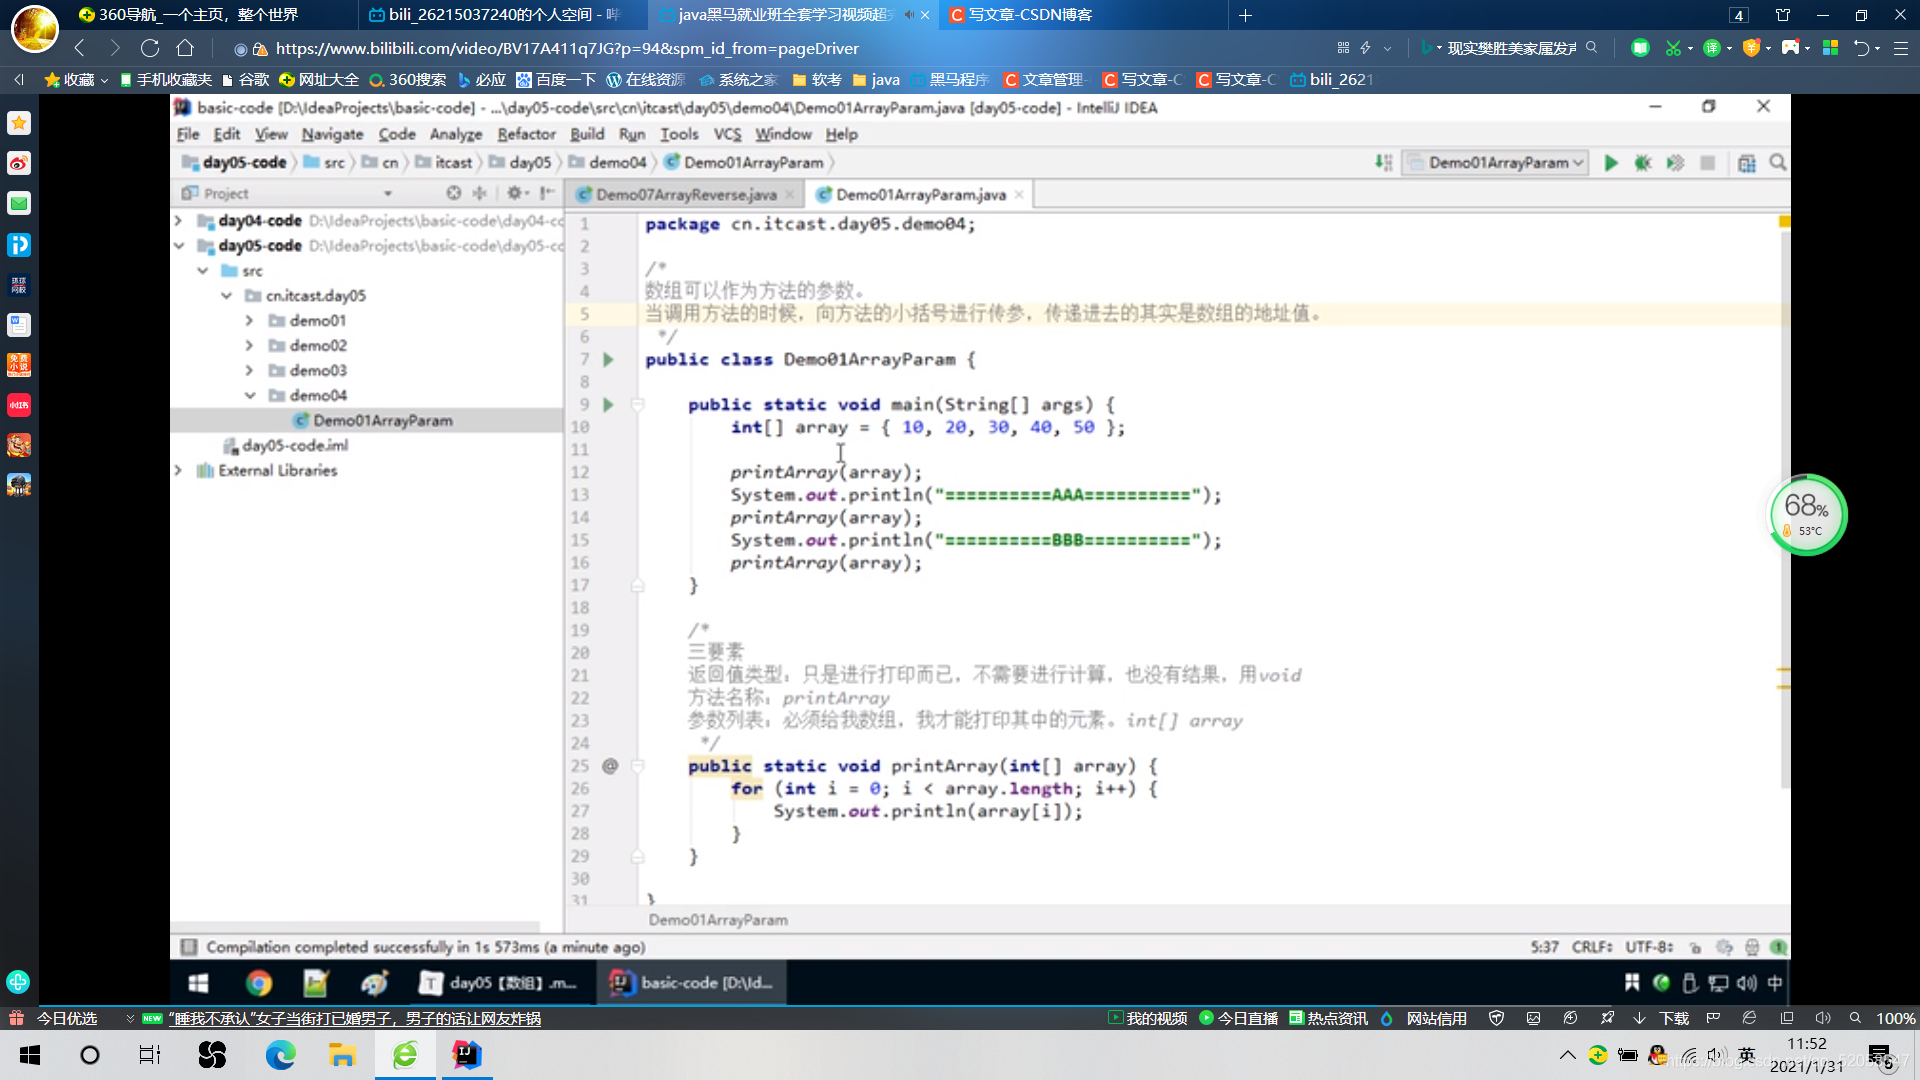Viewport: 1920px width, 1080px height.
Task: Click run gutter arrow beside main method
Action: coord(608,405)
